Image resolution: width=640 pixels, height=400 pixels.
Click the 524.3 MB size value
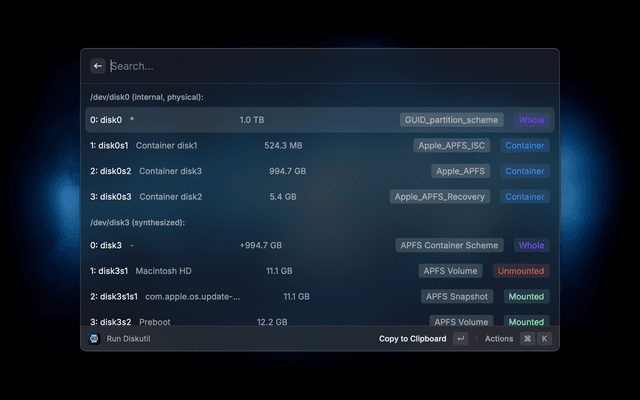tap(283, 146)
